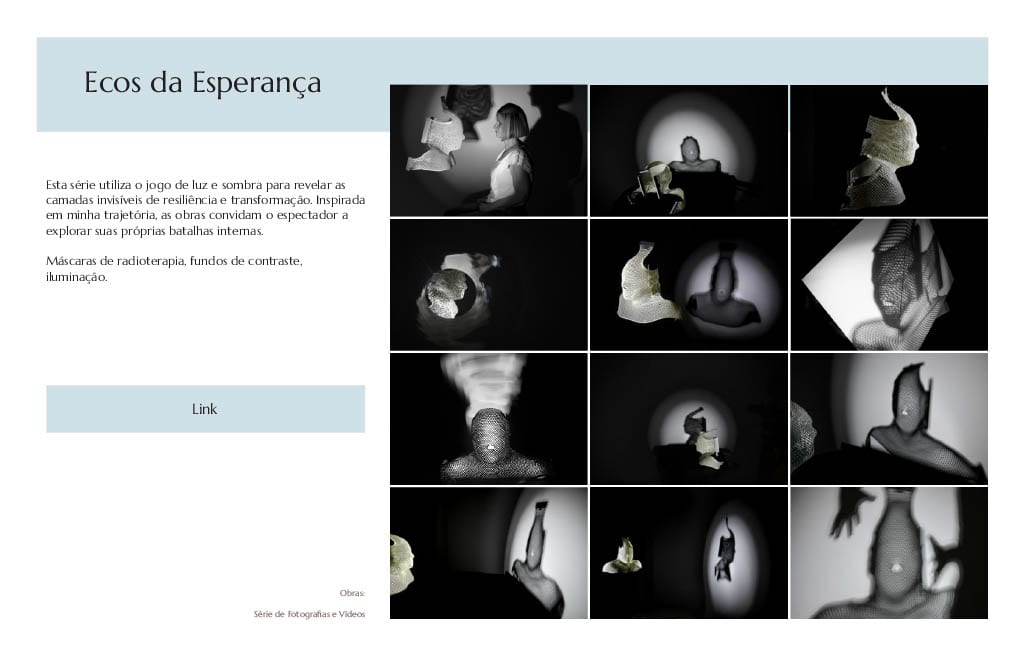Open third-row right photo of large bust shadow

(889, 419)
